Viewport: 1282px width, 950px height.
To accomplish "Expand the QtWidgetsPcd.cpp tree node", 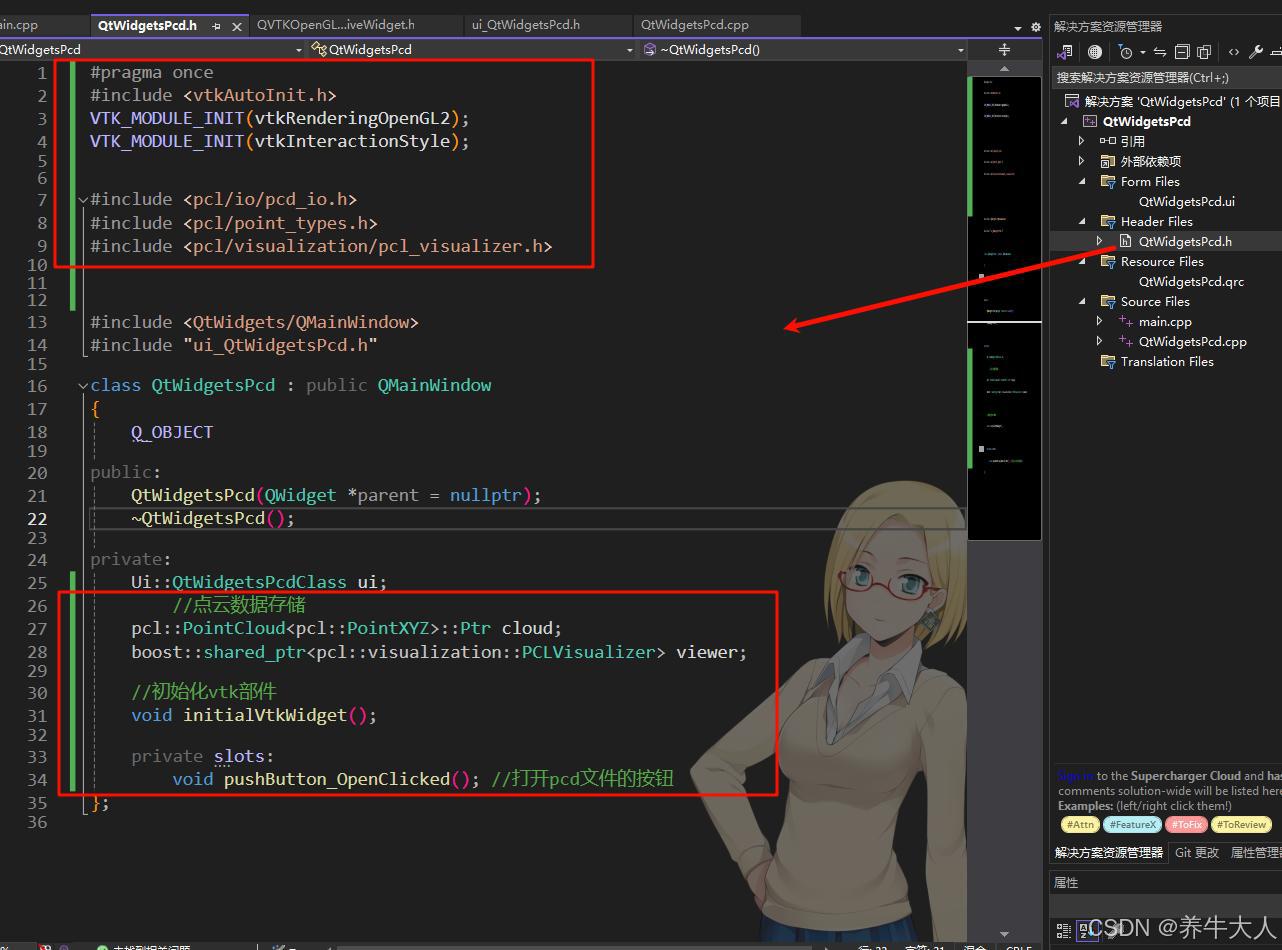I will pos(1100,341).
